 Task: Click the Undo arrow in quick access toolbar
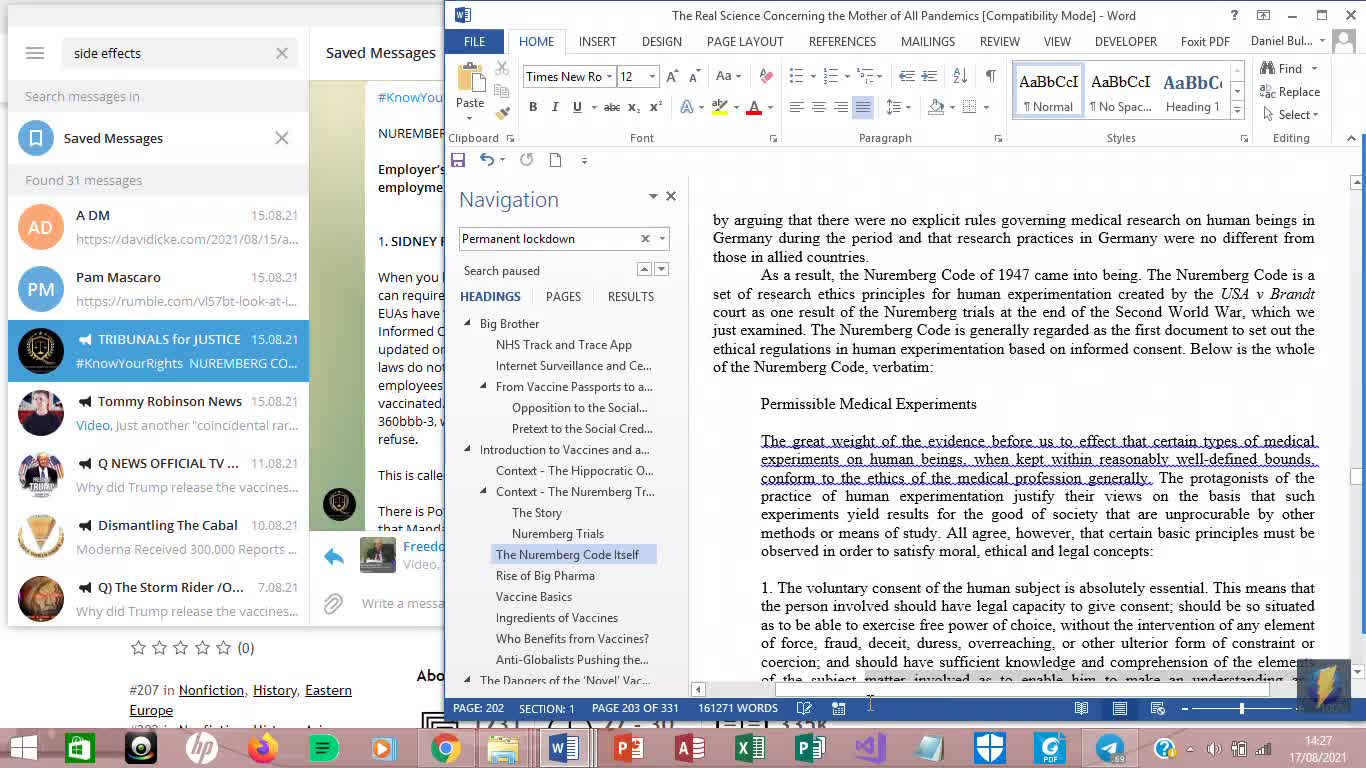point(486,160)
